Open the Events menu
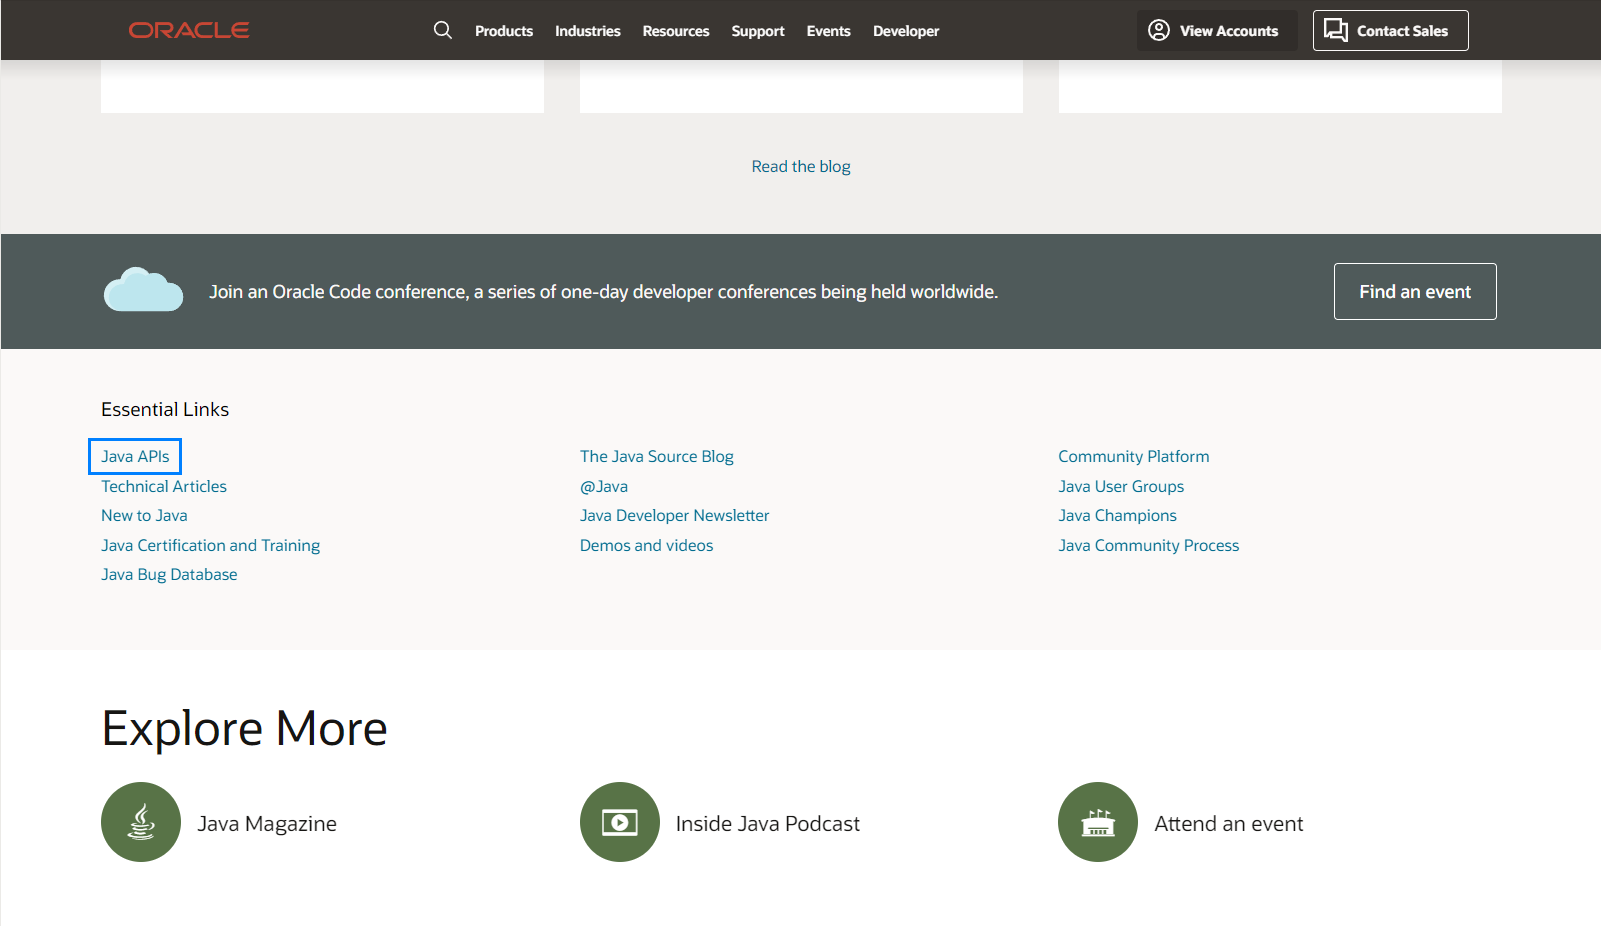Viewport: 1601px width, 926px height. [829, 31]
